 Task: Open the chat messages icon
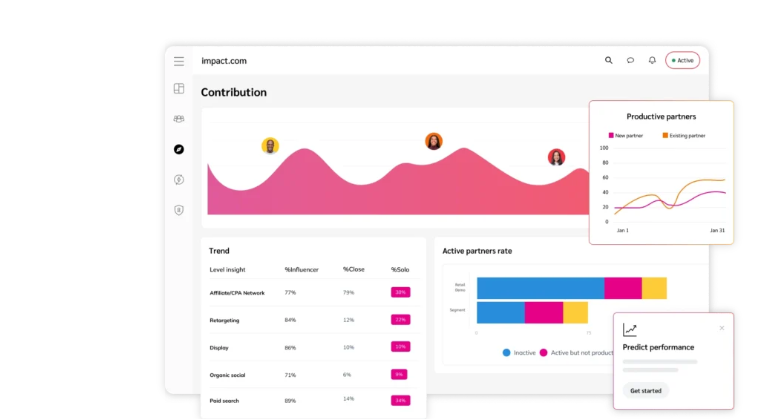(630, 60)
